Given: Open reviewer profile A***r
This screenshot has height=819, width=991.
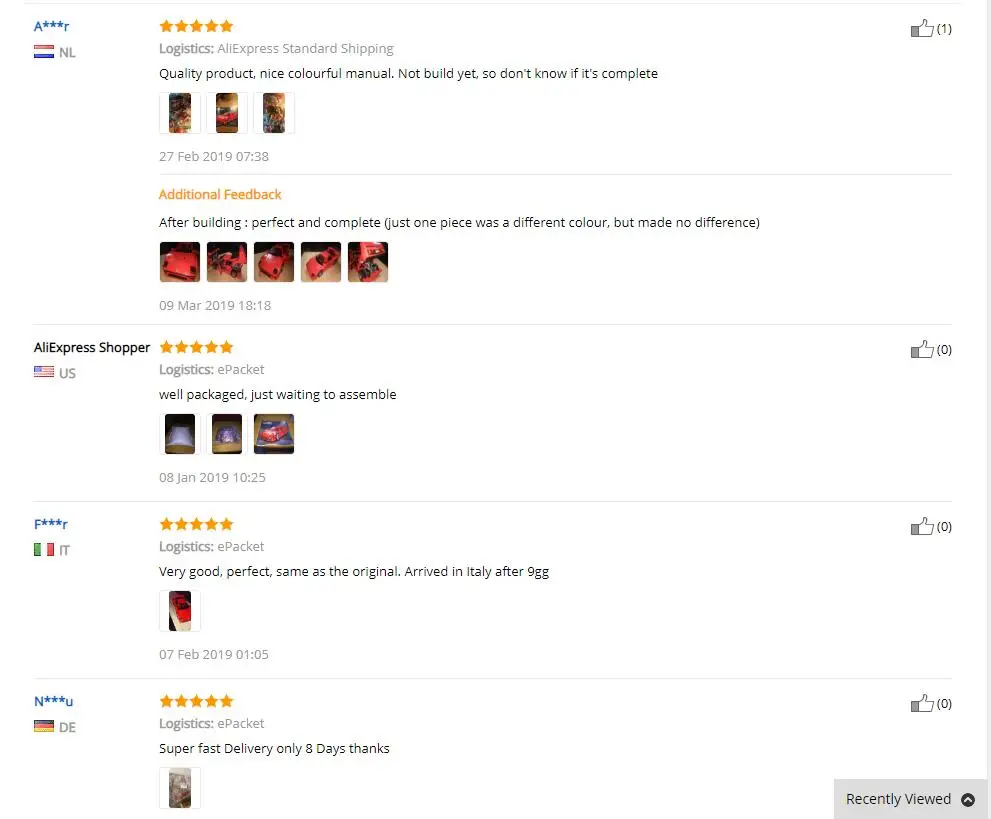Looking at the screenshot, I should pos(51,26).
